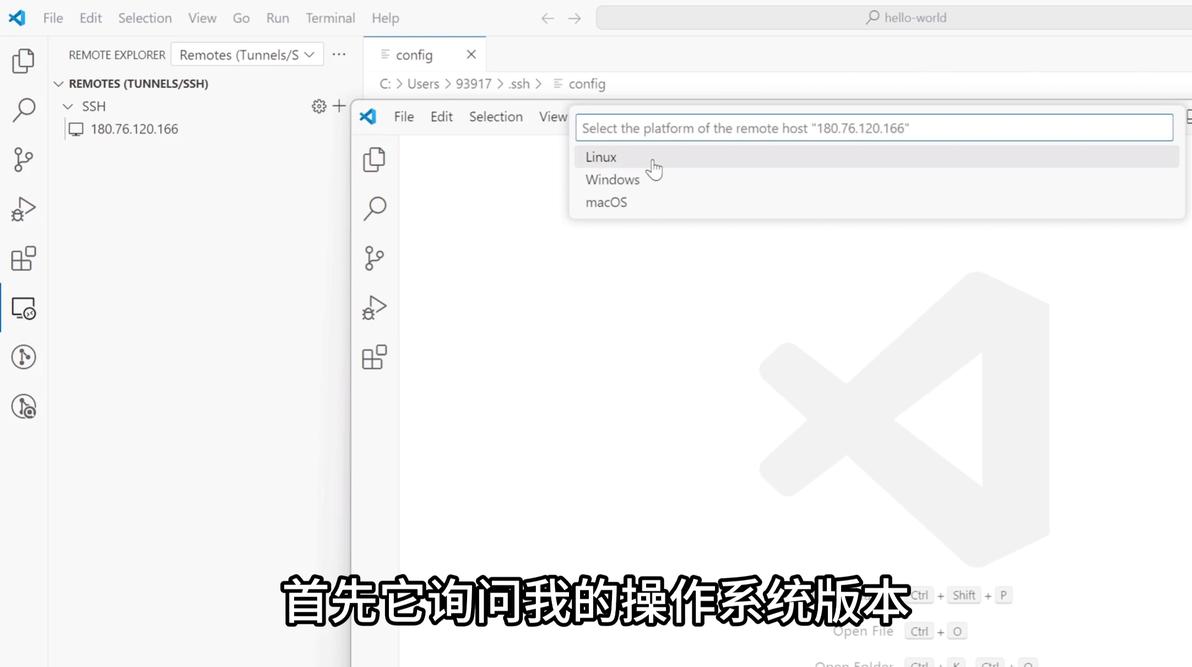
Task: Open Edit menu in the back window
Action: [x=90, y=18]
